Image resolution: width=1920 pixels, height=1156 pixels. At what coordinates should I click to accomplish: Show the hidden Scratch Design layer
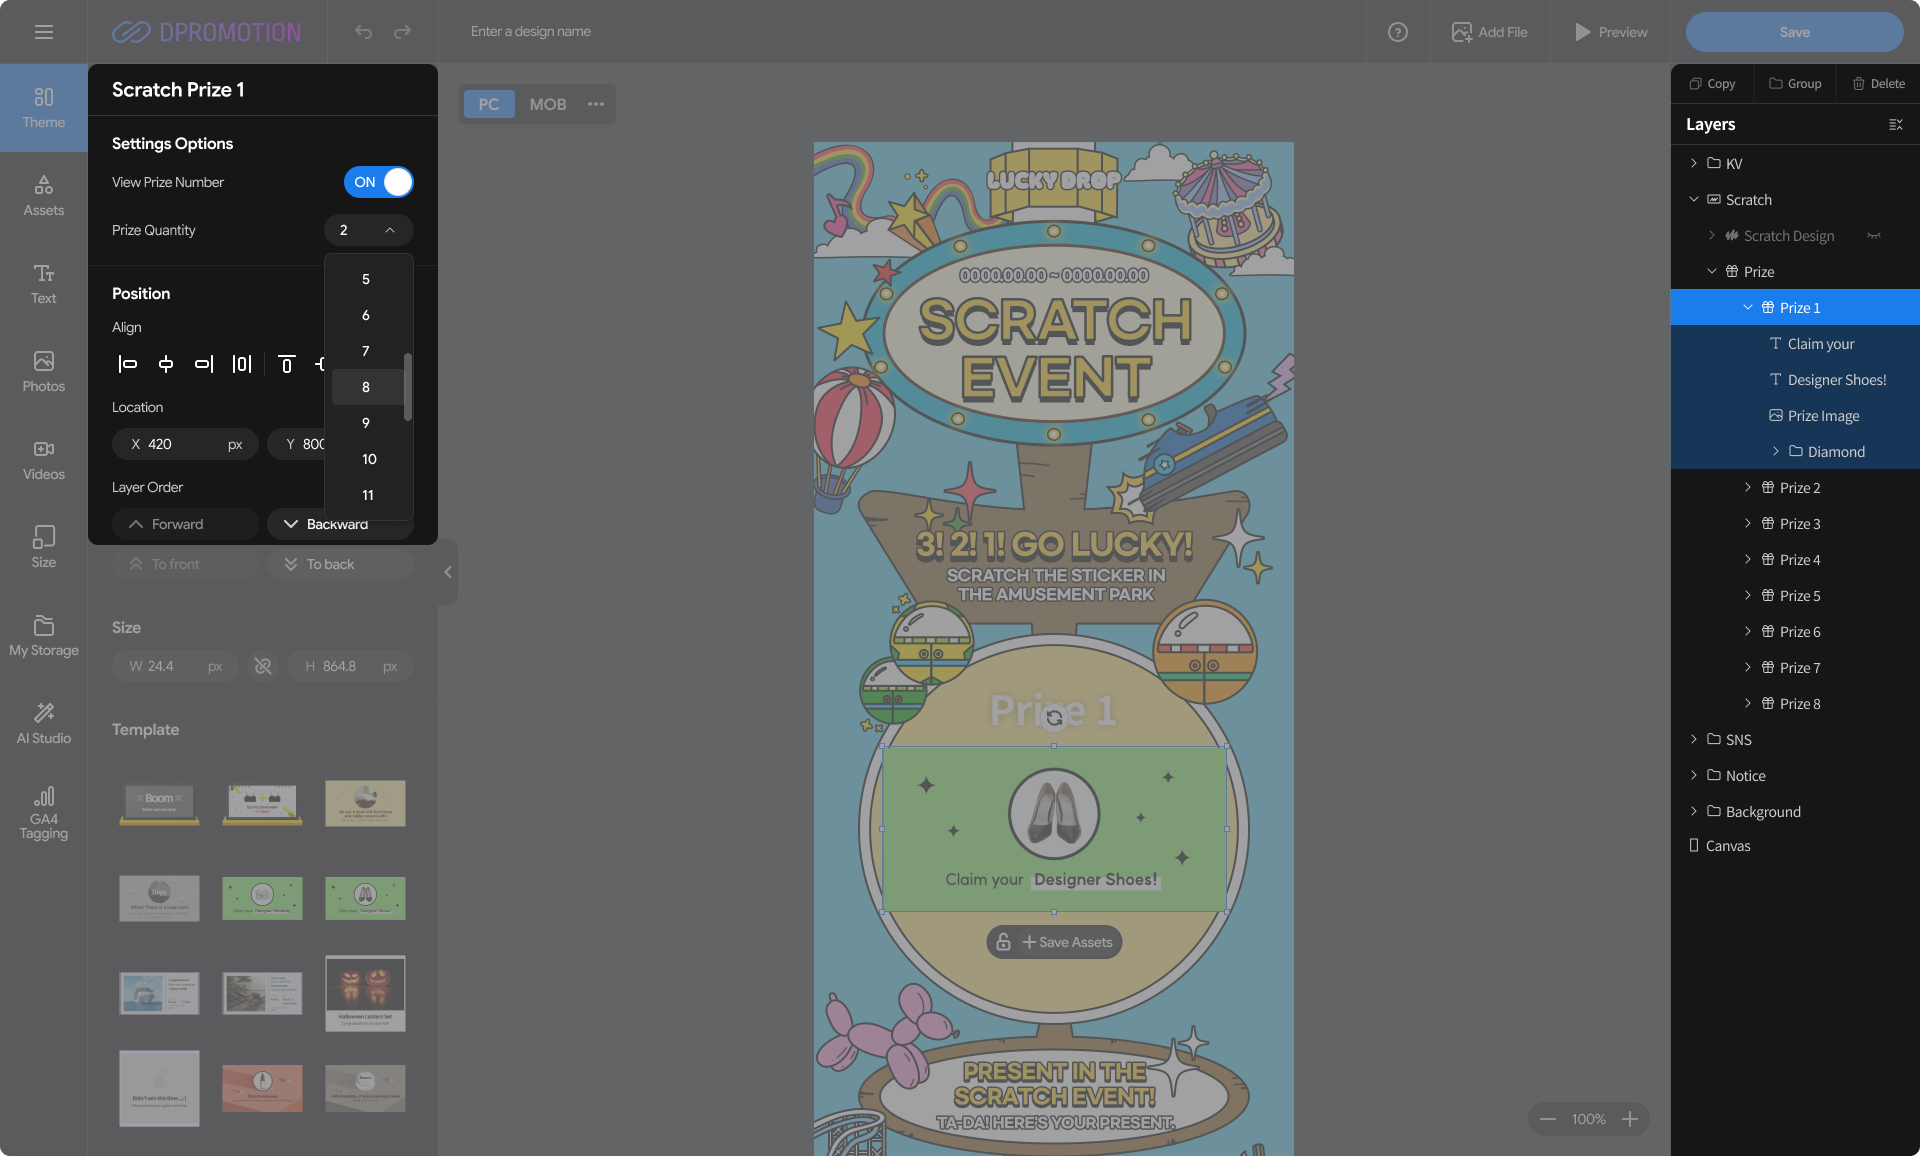1873,236
